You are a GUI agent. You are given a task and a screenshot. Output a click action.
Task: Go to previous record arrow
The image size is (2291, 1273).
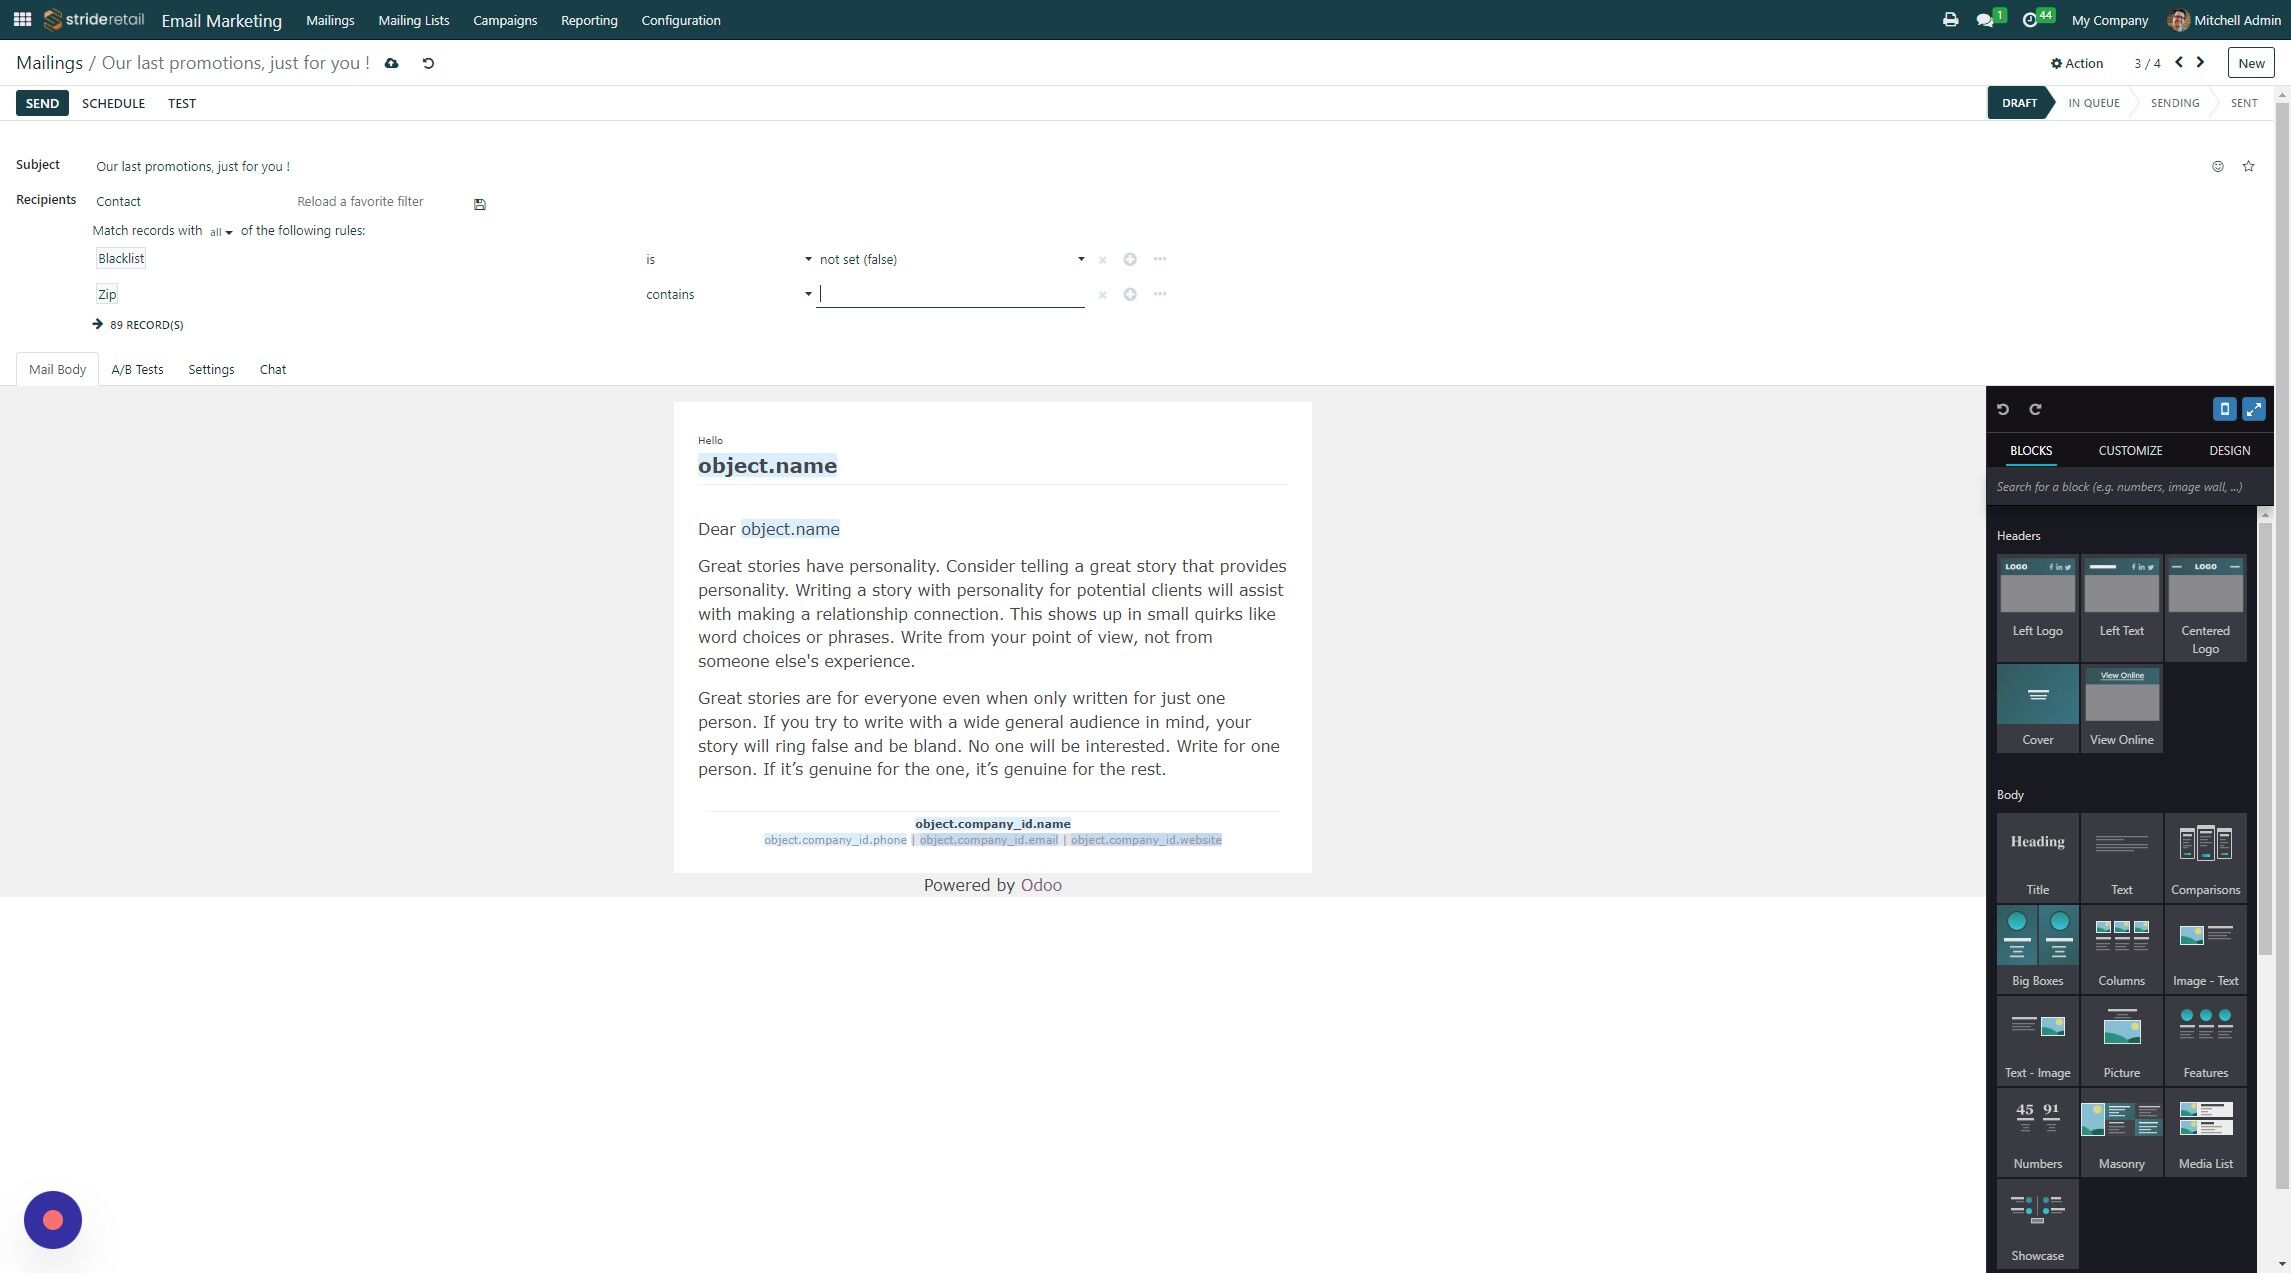pyautogui.click(x=2179, y=62)
